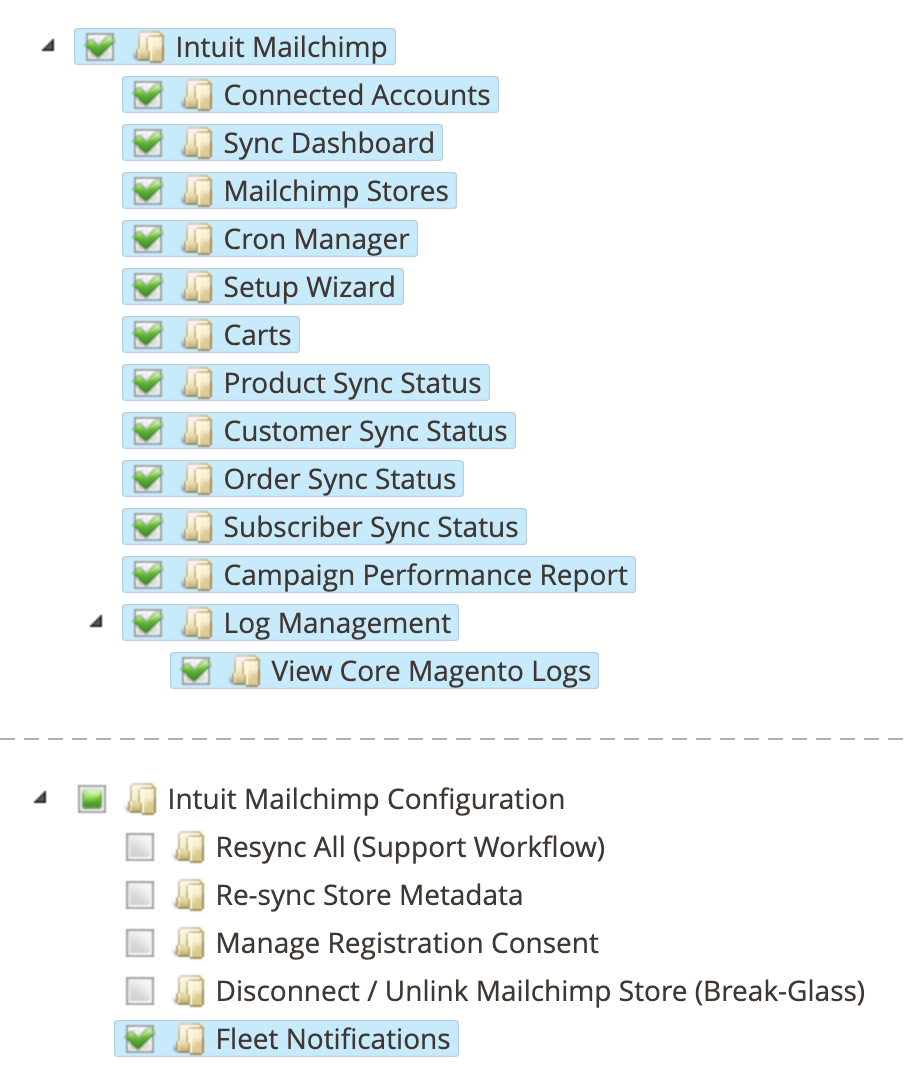Select the Resync All (Support Workflow) label
The image size is (904, 1081).
pos(410,848)
